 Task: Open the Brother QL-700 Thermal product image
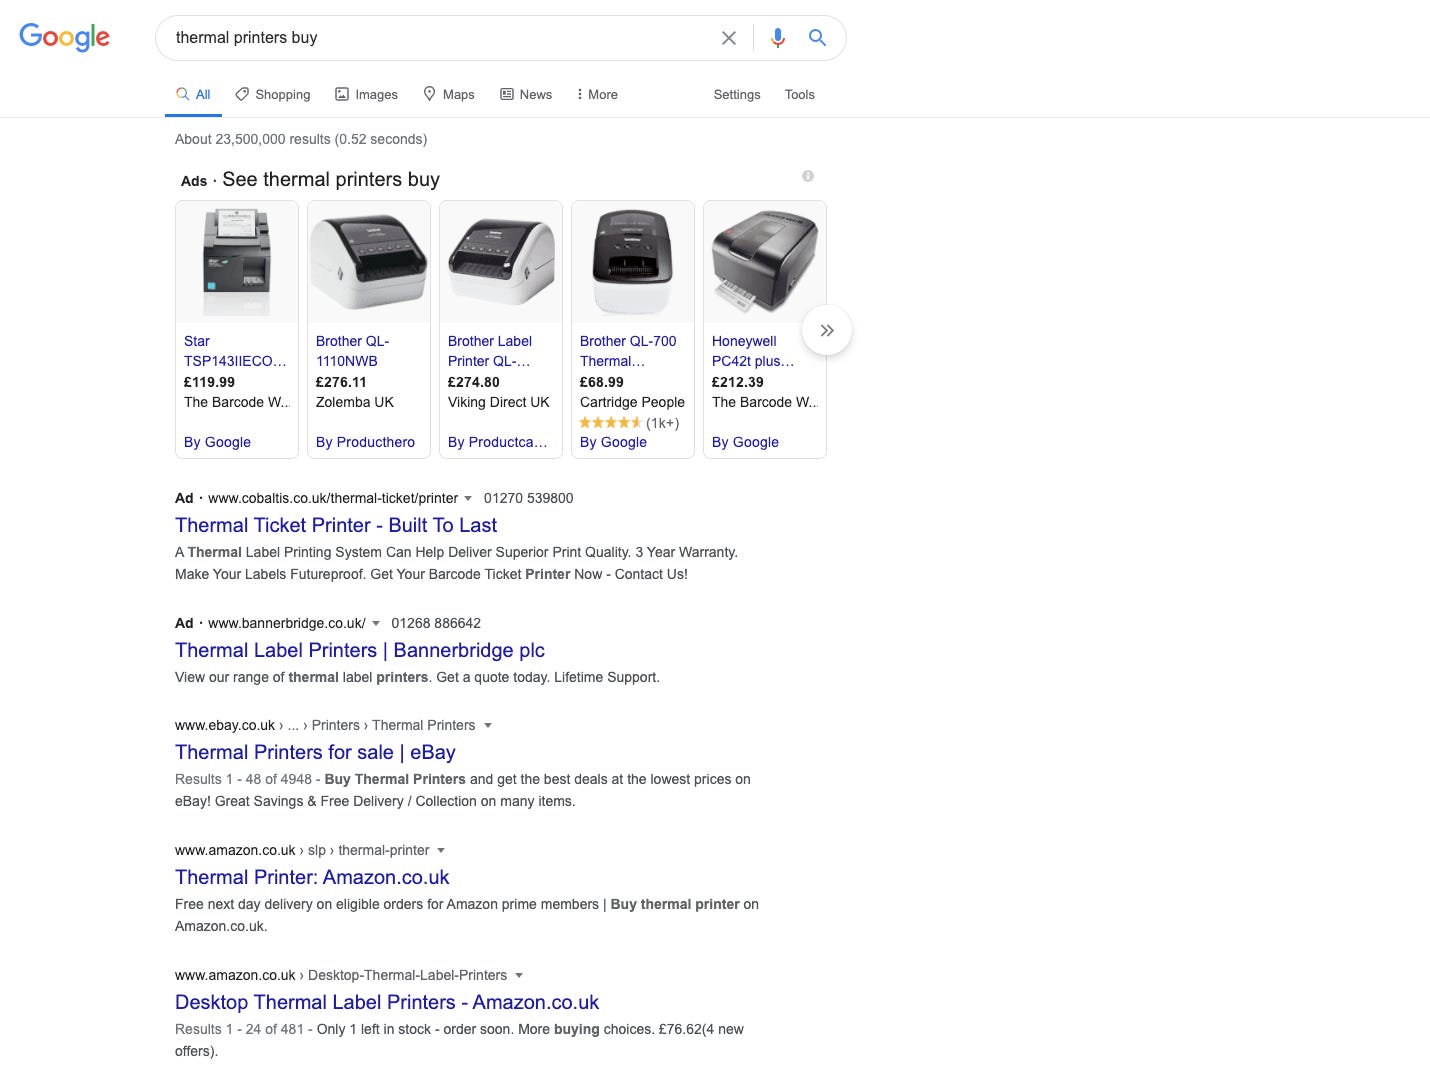(633, 262)
